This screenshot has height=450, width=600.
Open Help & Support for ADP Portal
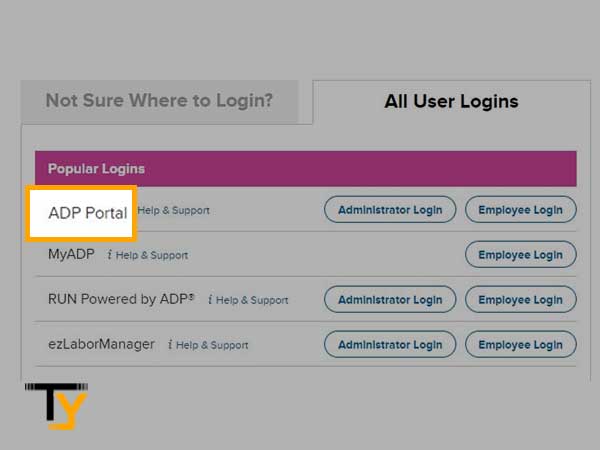173,210
